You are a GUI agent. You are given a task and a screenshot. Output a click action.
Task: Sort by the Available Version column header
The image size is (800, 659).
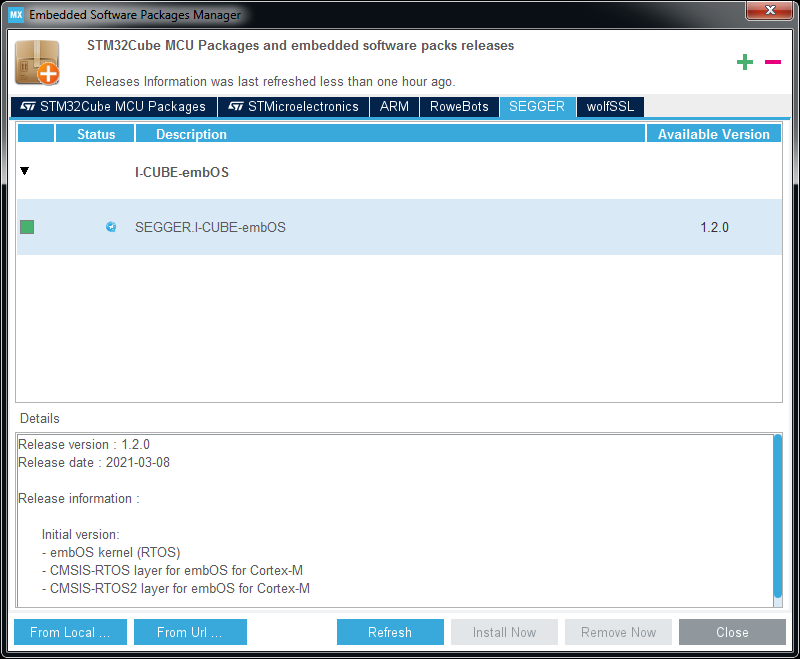click(x=713, y=133)
